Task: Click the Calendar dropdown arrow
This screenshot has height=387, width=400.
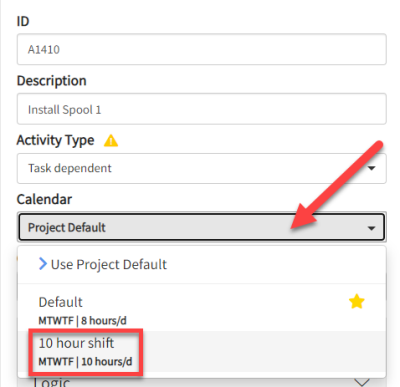Action: pos(371,228)
